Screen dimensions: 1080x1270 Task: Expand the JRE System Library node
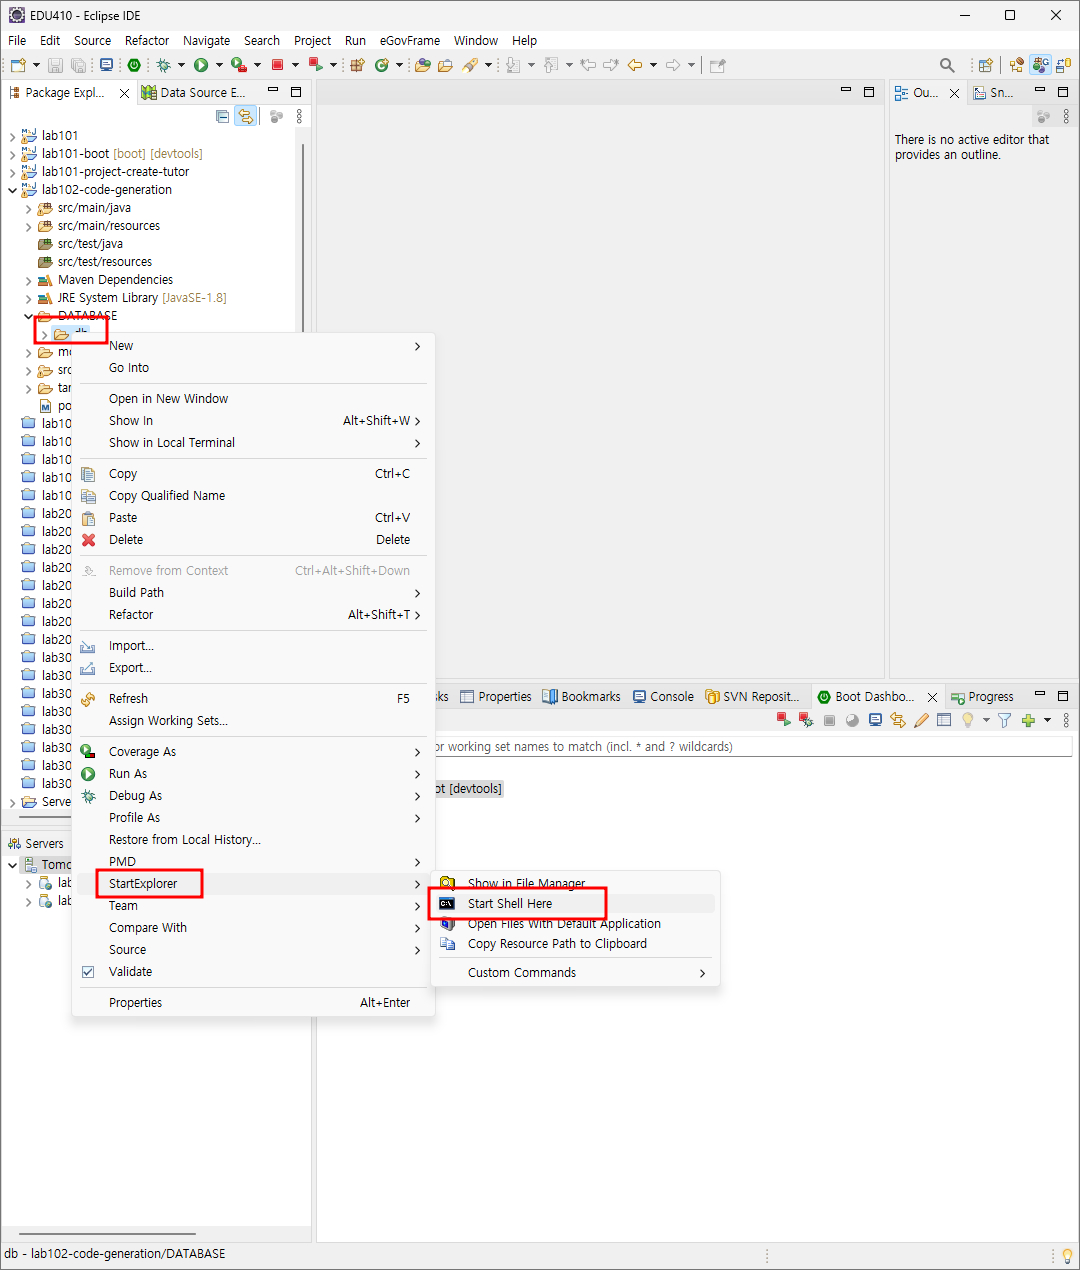point(28,298)
